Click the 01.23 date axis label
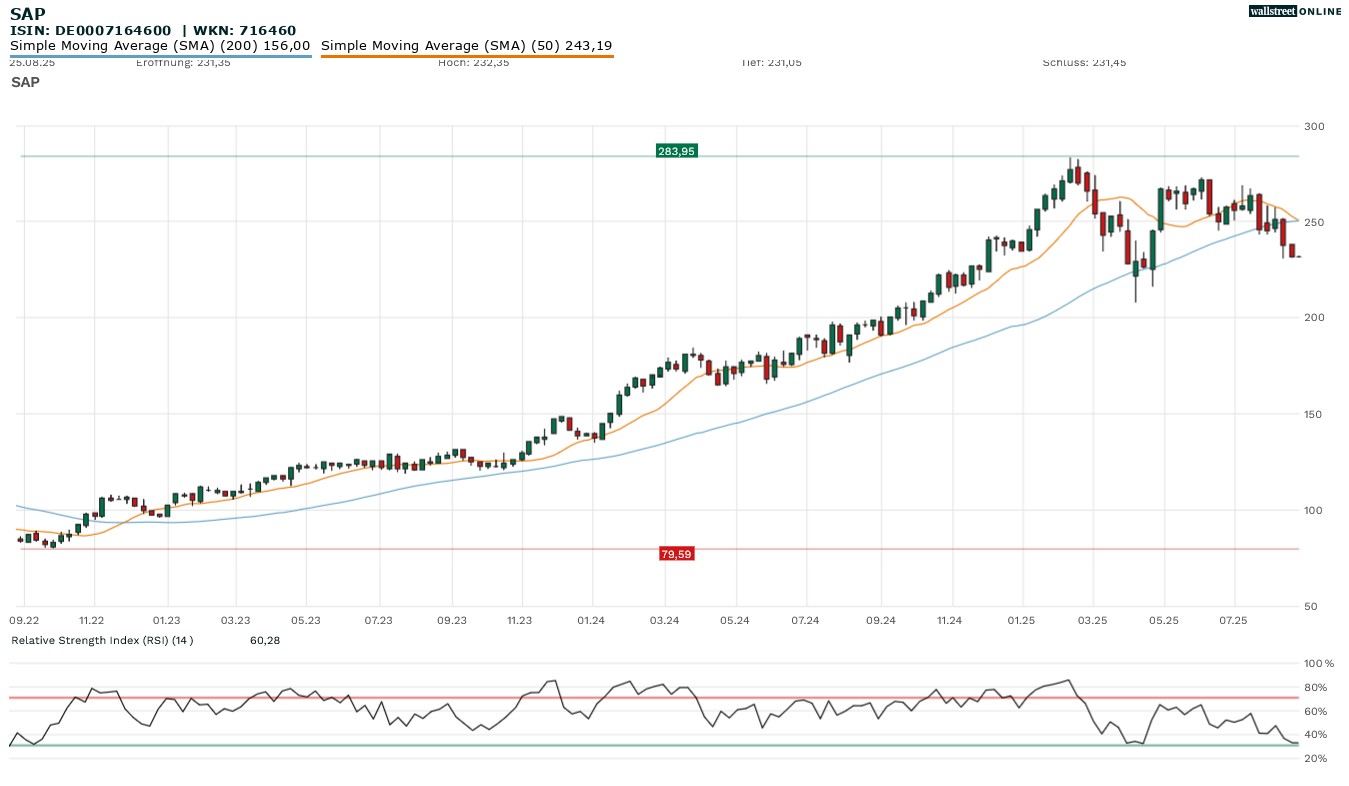The width and height of the screenshot is (1349, 786). 166,621
